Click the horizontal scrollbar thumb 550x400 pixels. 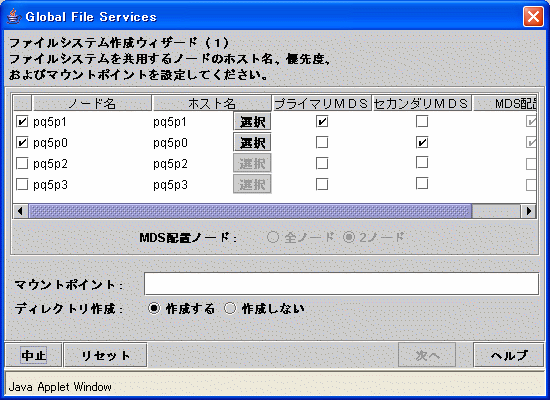tap(250, 211)
